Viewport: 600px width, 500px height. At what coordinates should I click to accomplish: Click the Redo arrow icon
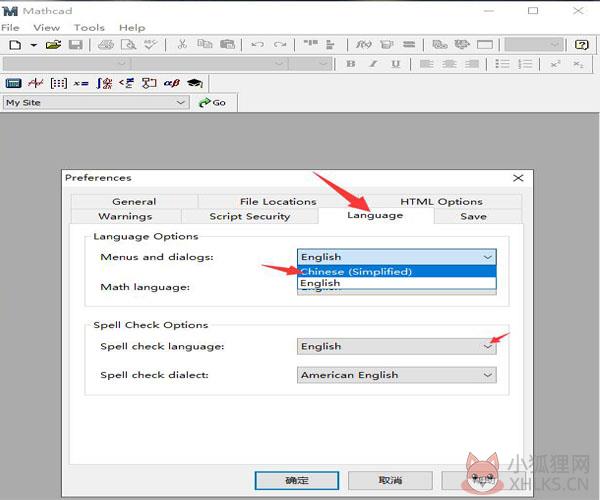tap(280, 44)
